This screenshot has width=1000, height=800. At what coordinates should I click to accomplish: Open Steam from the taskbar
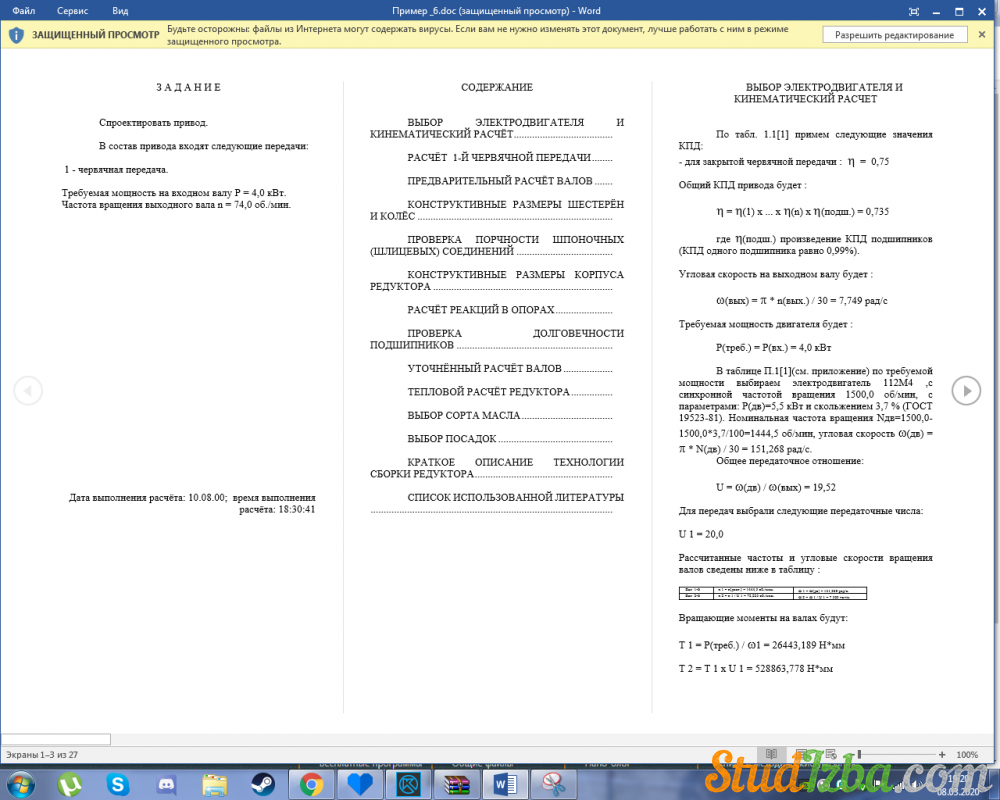pyautogui.click(x=263, y=784)
